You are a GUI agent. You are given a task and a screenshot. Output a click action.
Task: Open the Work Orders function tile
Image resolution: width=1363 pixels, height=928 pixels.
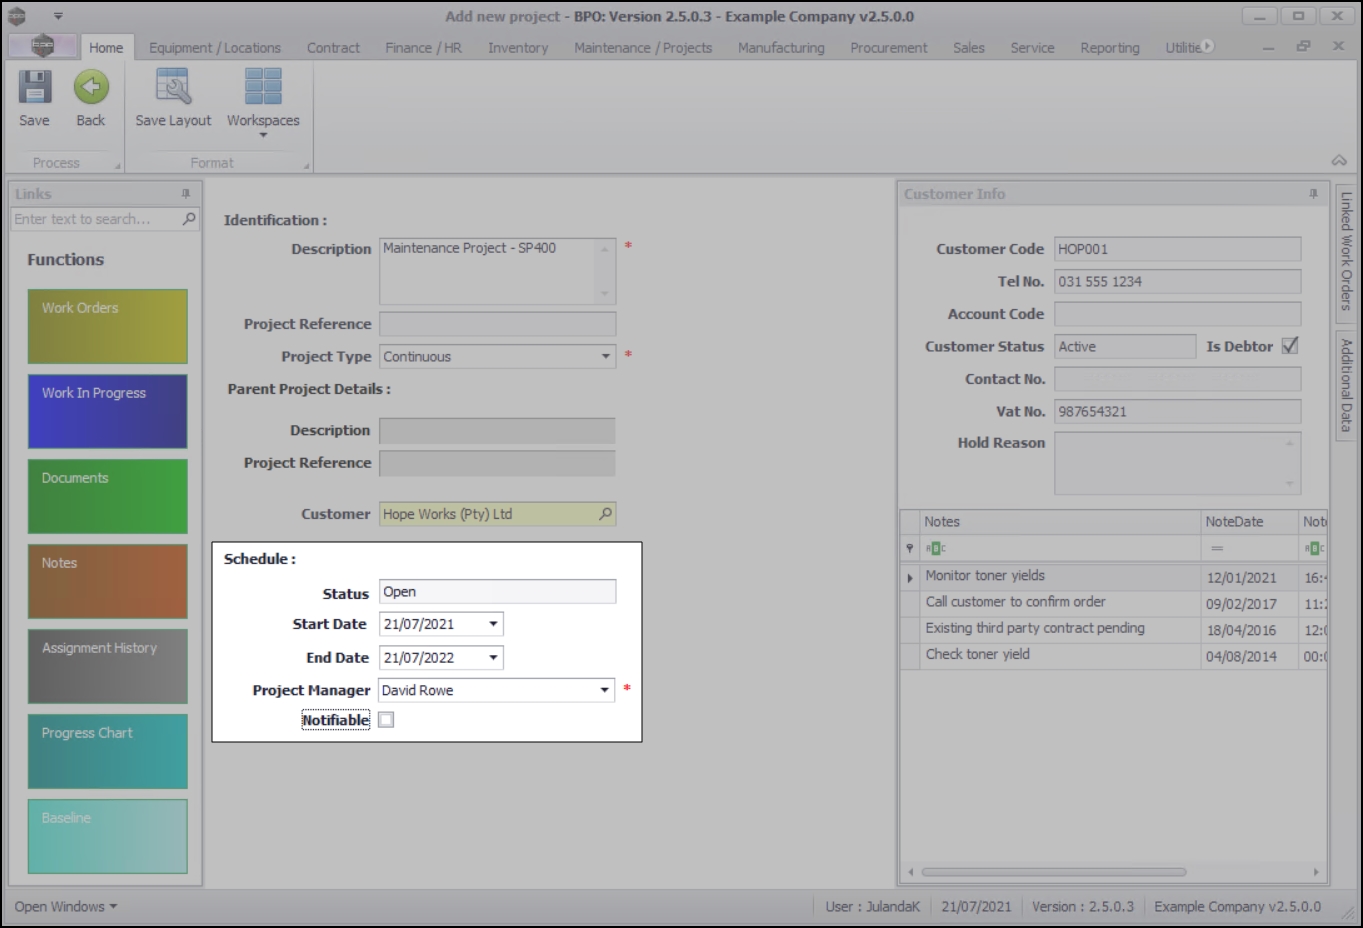(x=107, y=326)
